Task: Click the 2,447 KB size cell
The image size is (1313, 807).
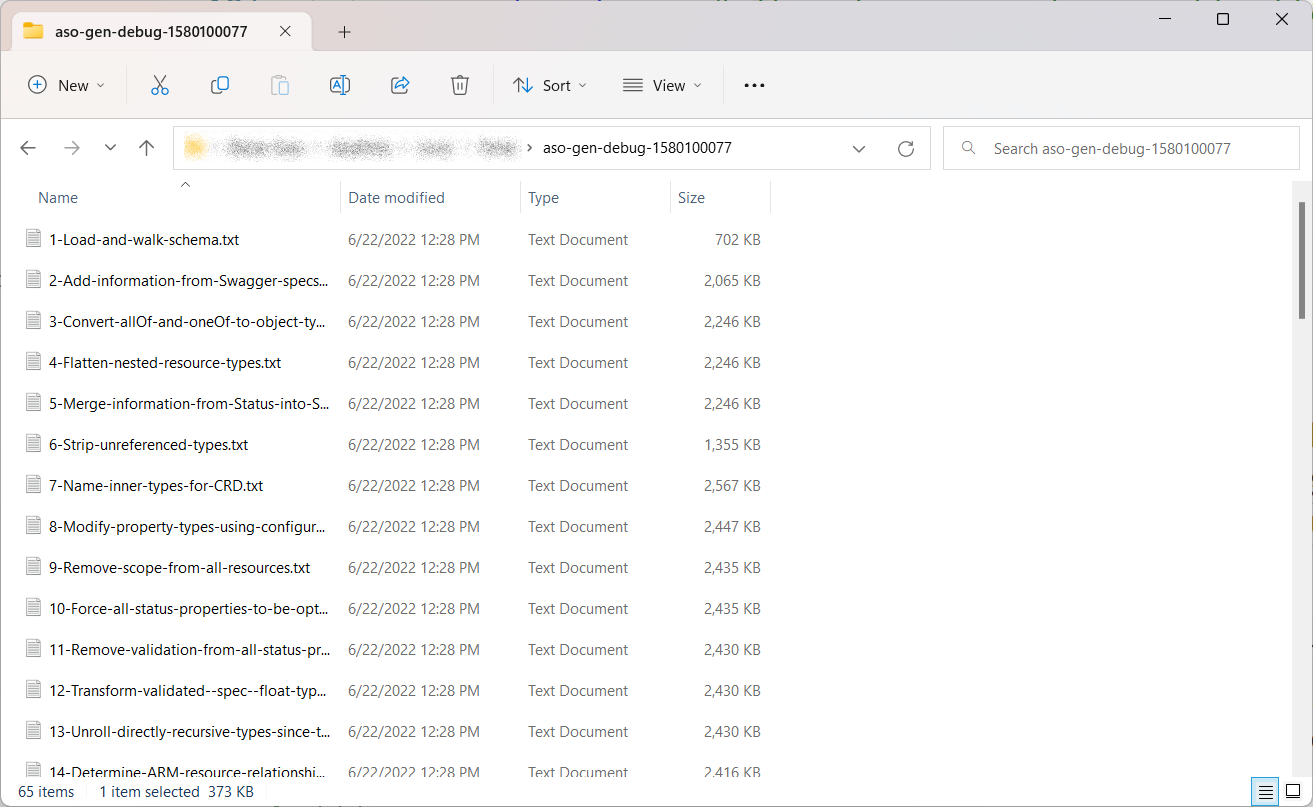Action: 732,527
